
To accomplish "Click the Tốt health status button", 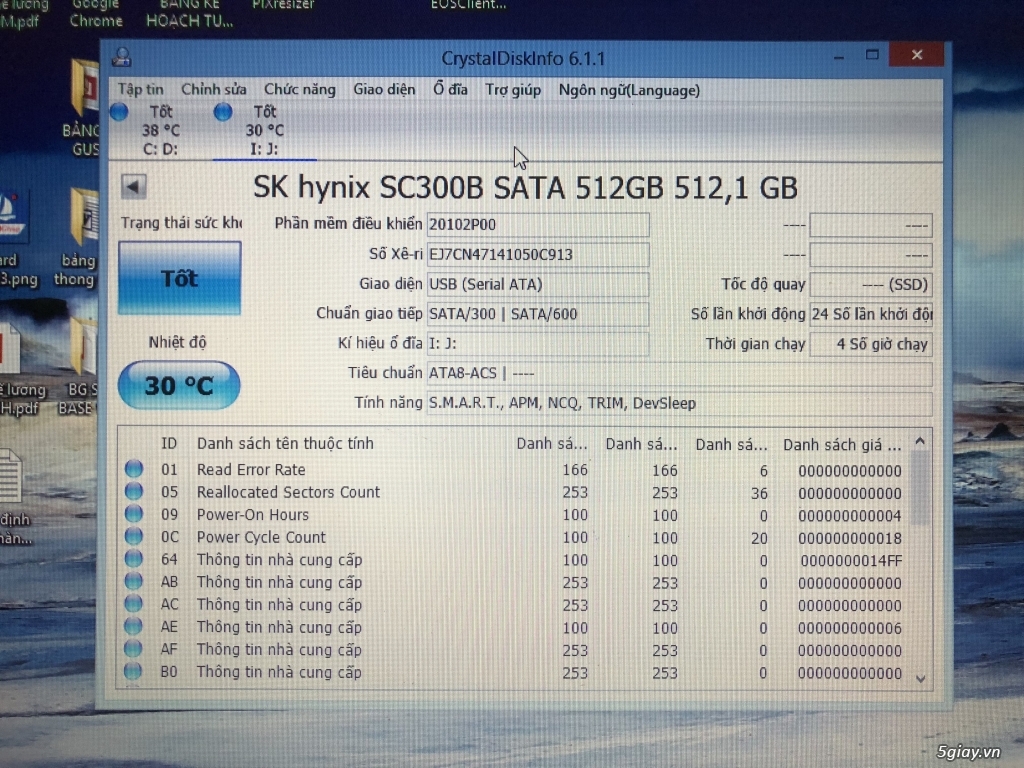I will pyautogui.click(x=180, y=278).
